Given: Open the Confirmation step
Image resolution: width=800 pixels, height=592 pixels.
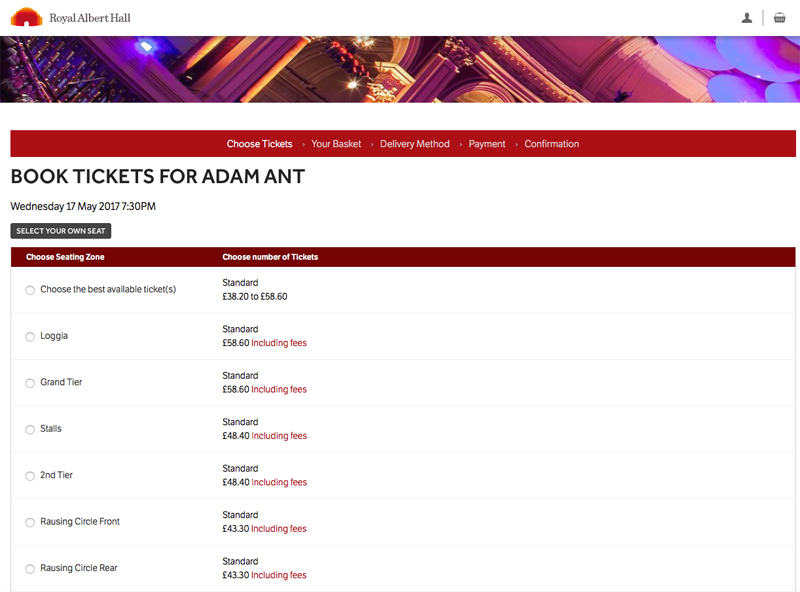Looking at the screenshot, I should click(x=551, y=144).
